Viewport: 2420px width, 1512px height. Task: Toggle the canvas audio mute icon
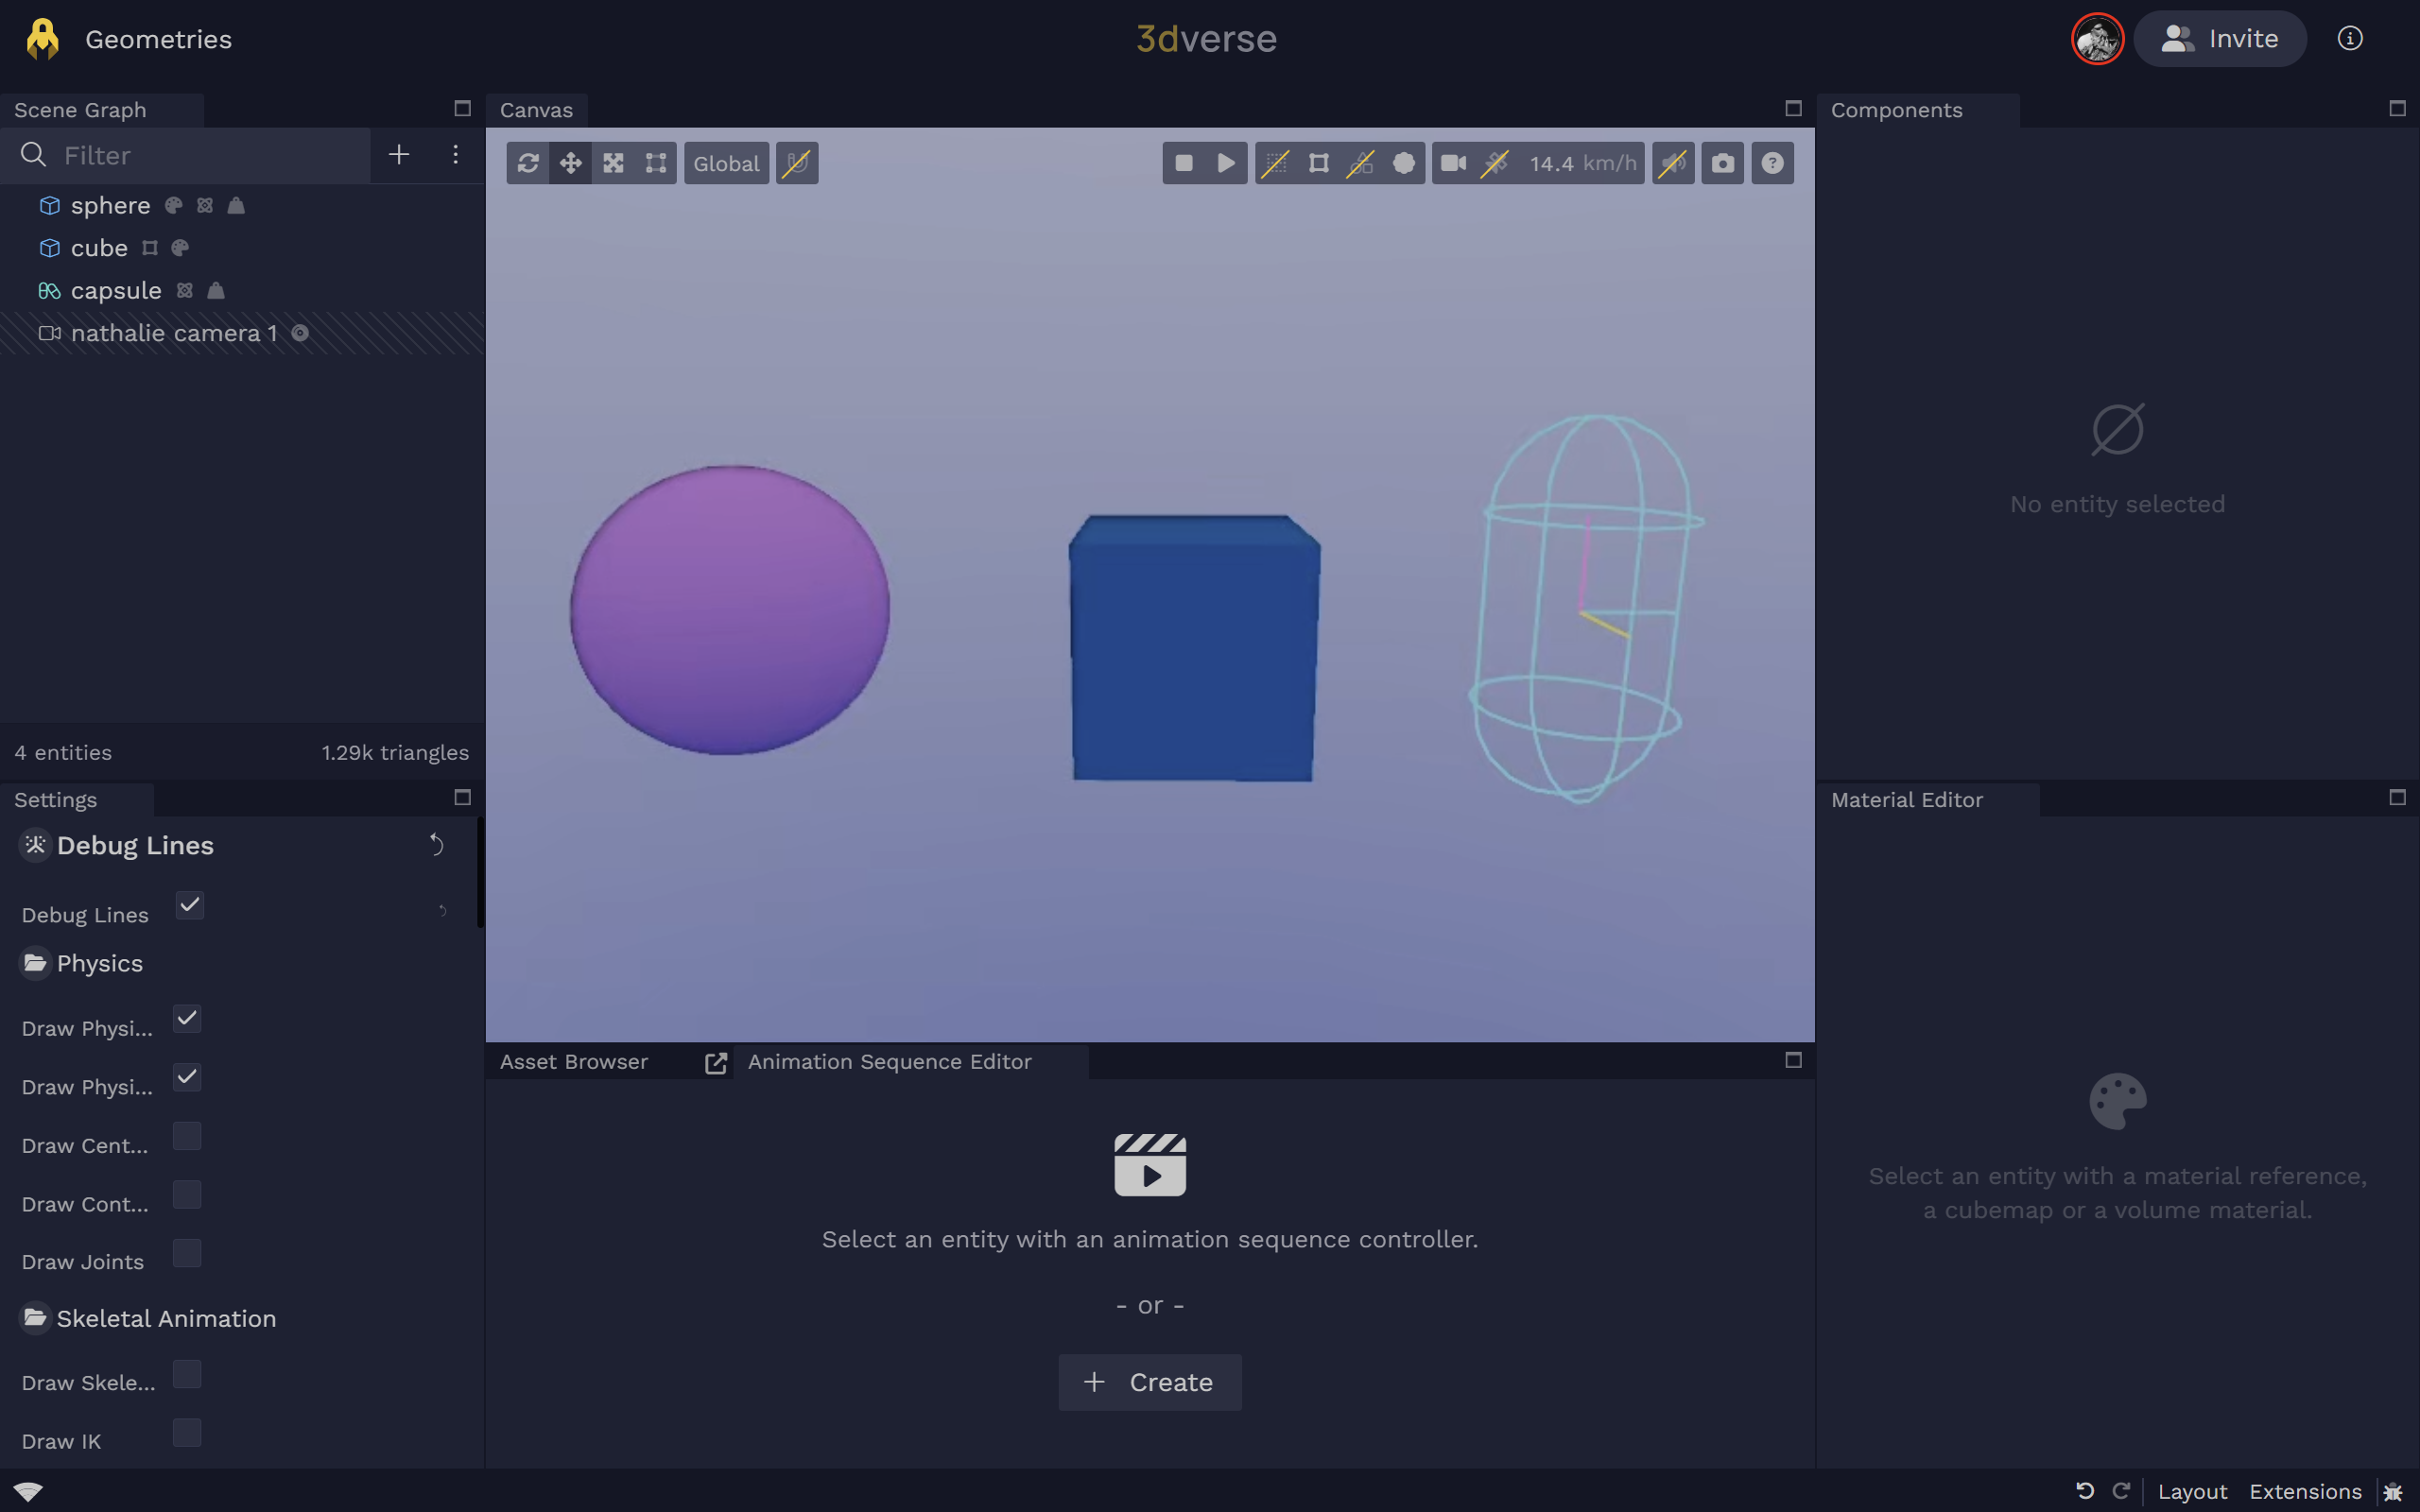point(1673,163)
